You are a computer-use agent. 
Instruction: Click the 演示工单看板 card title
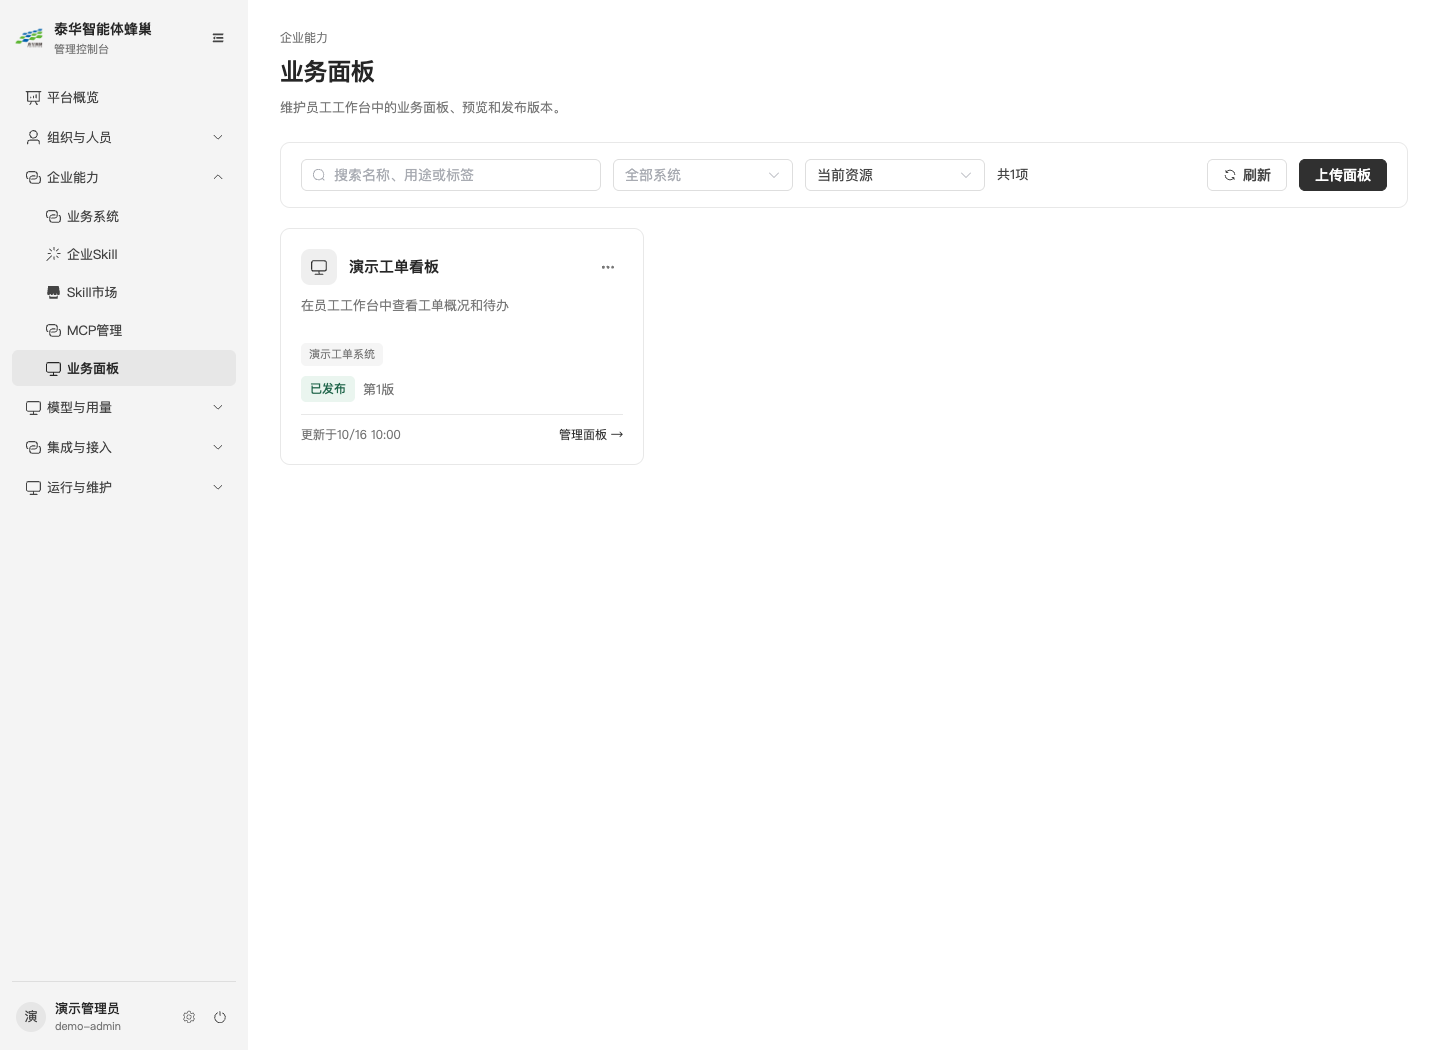pos(394,267)
